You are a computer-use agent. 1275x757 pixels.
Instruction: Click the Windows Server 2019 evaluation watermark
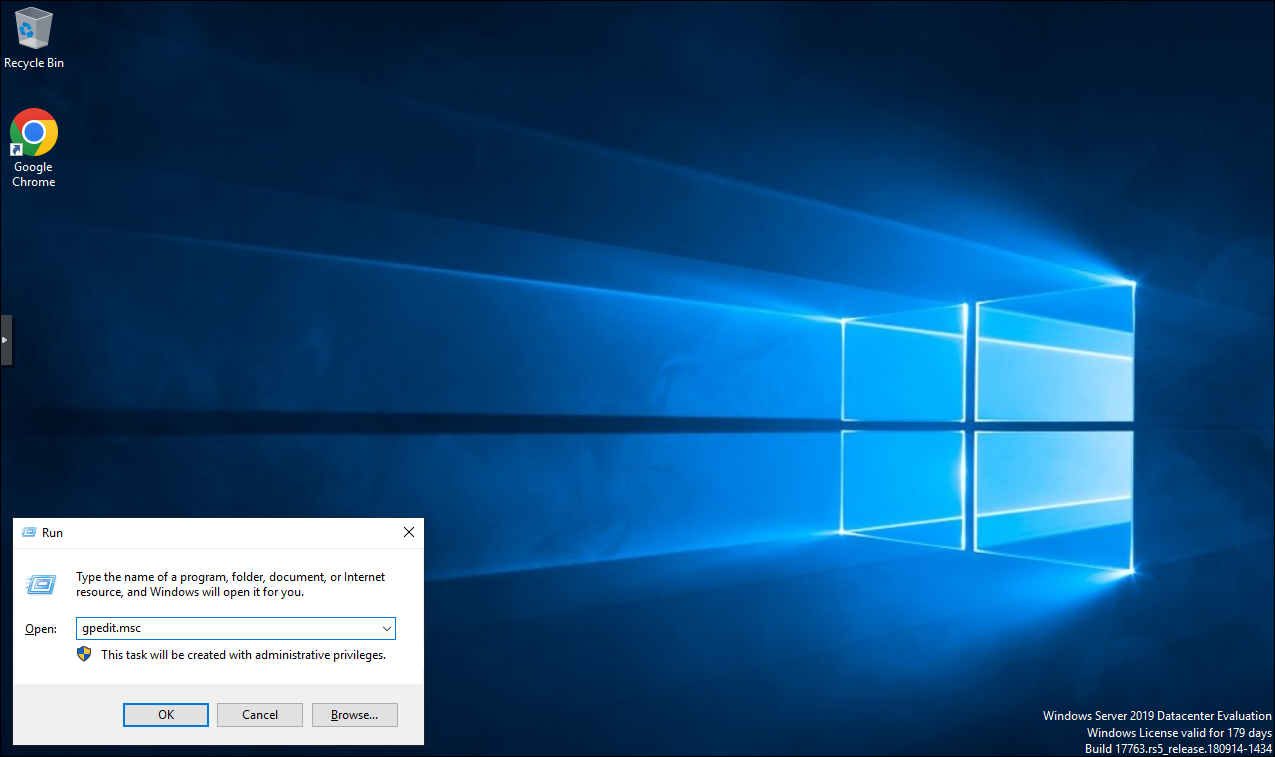point(1156,732)
